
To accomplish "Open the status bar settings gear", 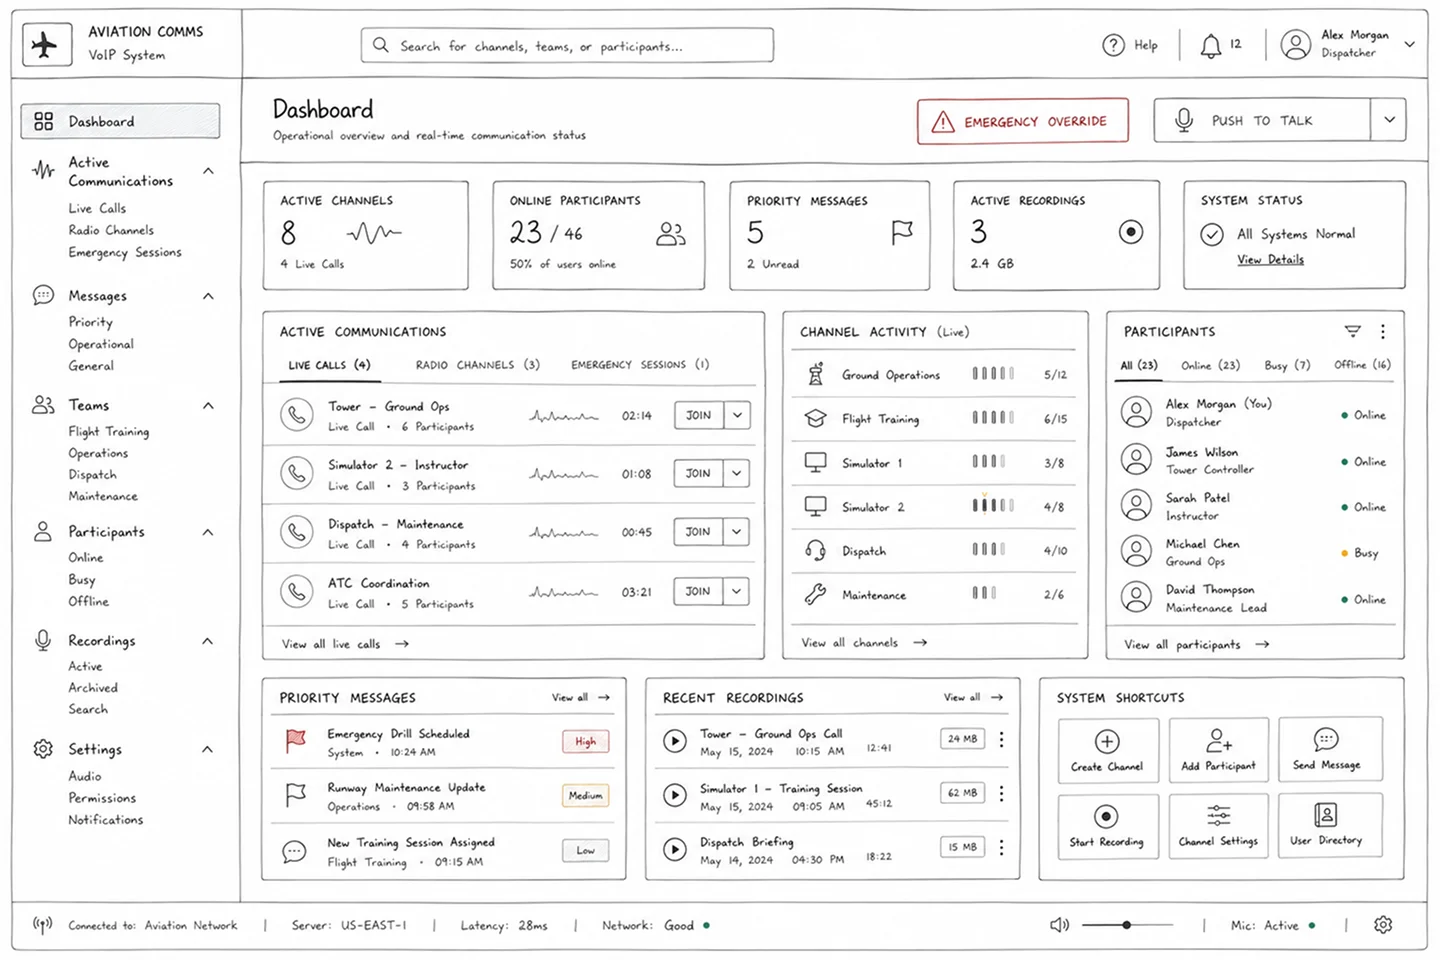I will [1383, 925].
